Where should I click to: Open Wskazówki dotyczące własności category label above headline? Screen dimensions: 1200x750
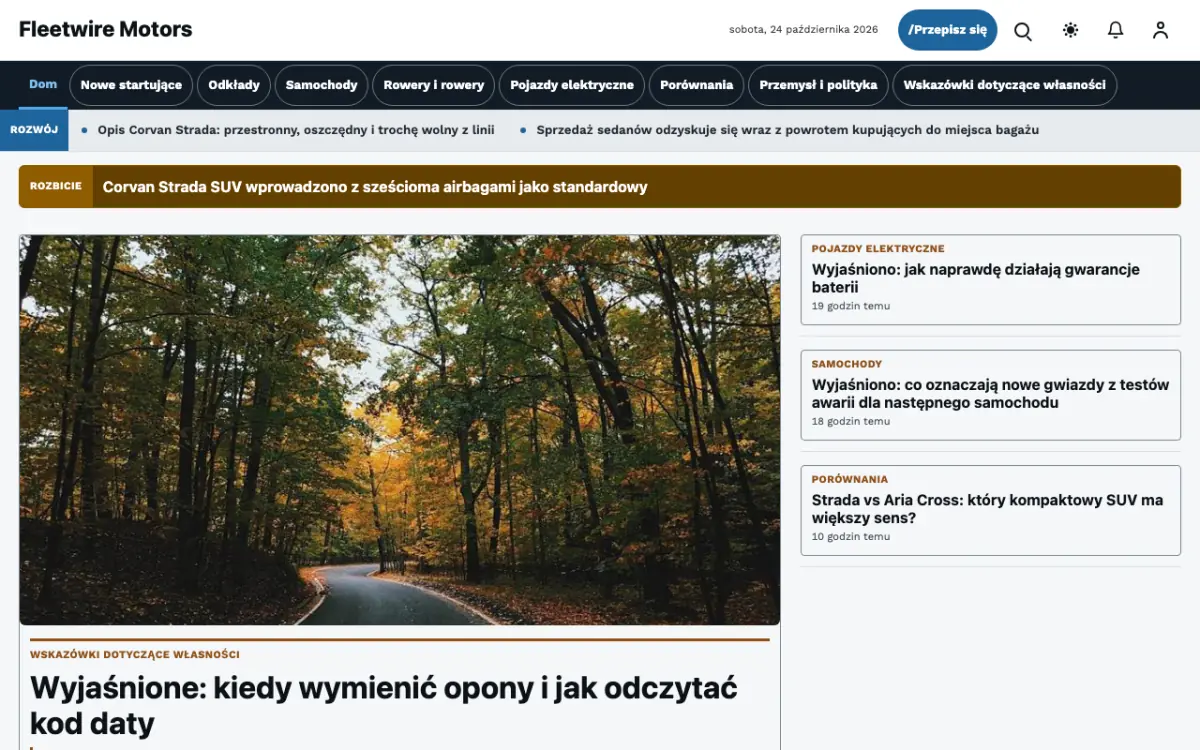pos(135,654)
